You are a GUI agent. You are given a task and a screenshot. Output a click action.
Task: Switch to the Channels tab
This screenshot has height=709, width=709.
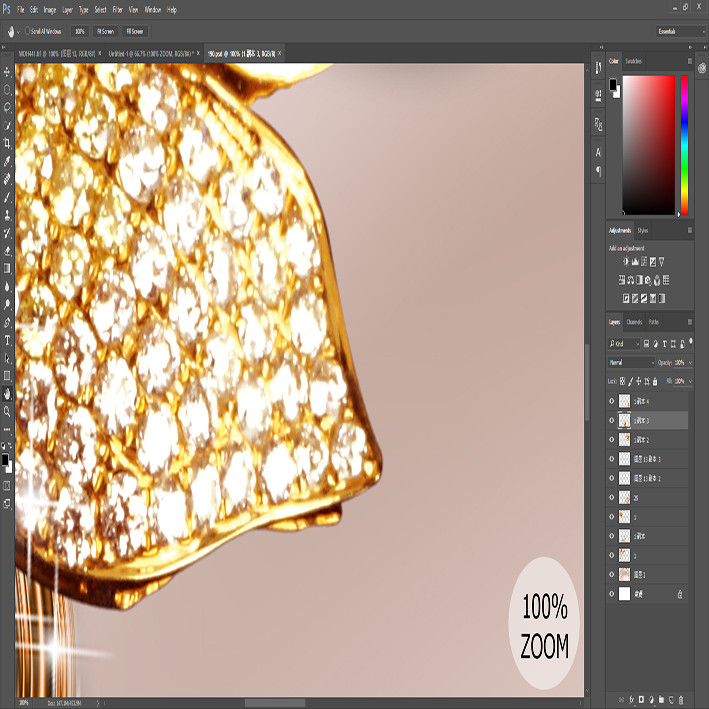click(634, 322)
